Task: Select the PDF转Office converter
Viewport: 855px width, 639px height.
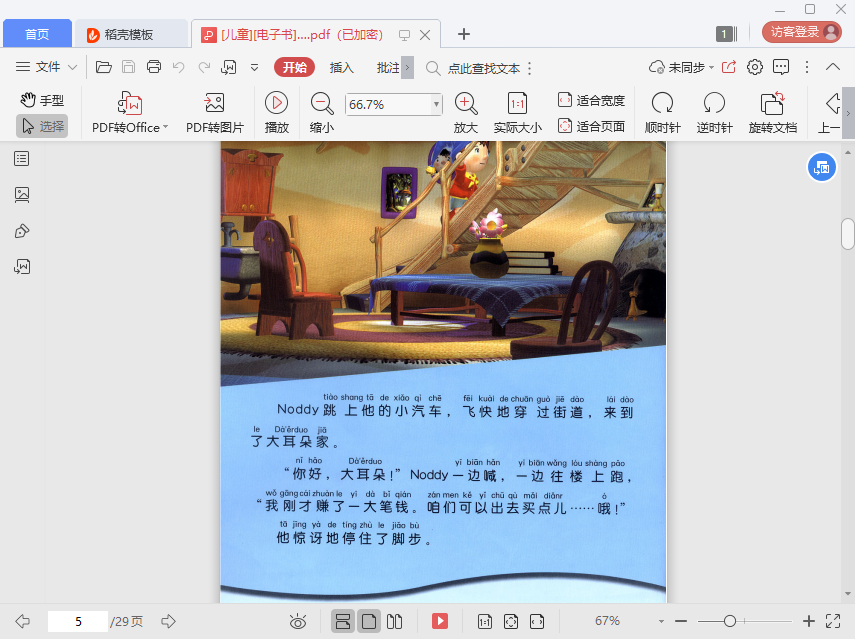Action: (x=130, y=113)
